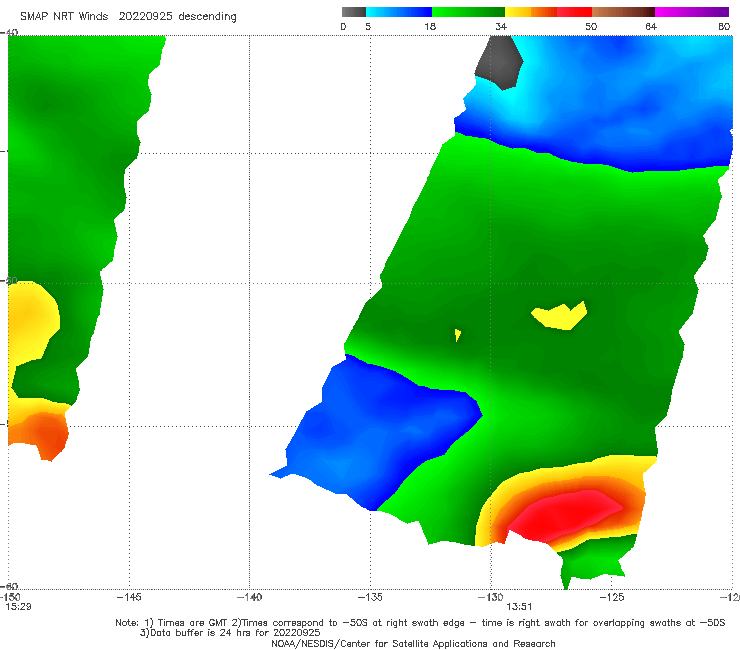This screenshot has height=650, width=740.
Task: Click the red high-wind core in the map
Action: pyautogui.click(x=564, y=515)
